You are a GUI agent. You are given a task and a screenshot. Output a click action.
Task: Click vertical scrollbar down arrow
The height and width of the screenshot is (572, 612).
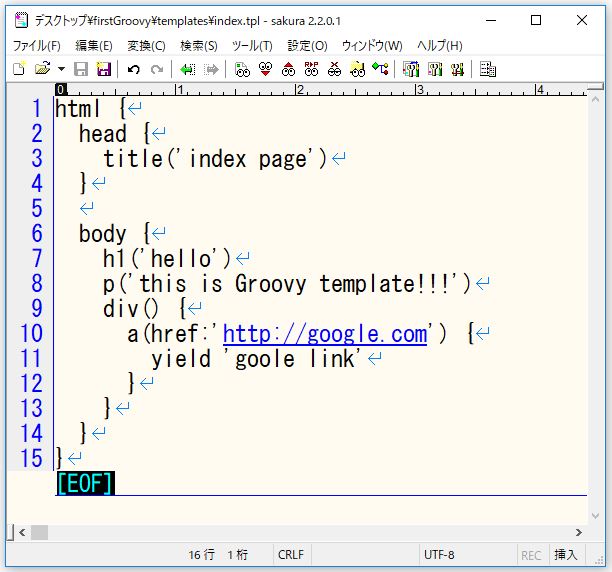tap(595, 516)
